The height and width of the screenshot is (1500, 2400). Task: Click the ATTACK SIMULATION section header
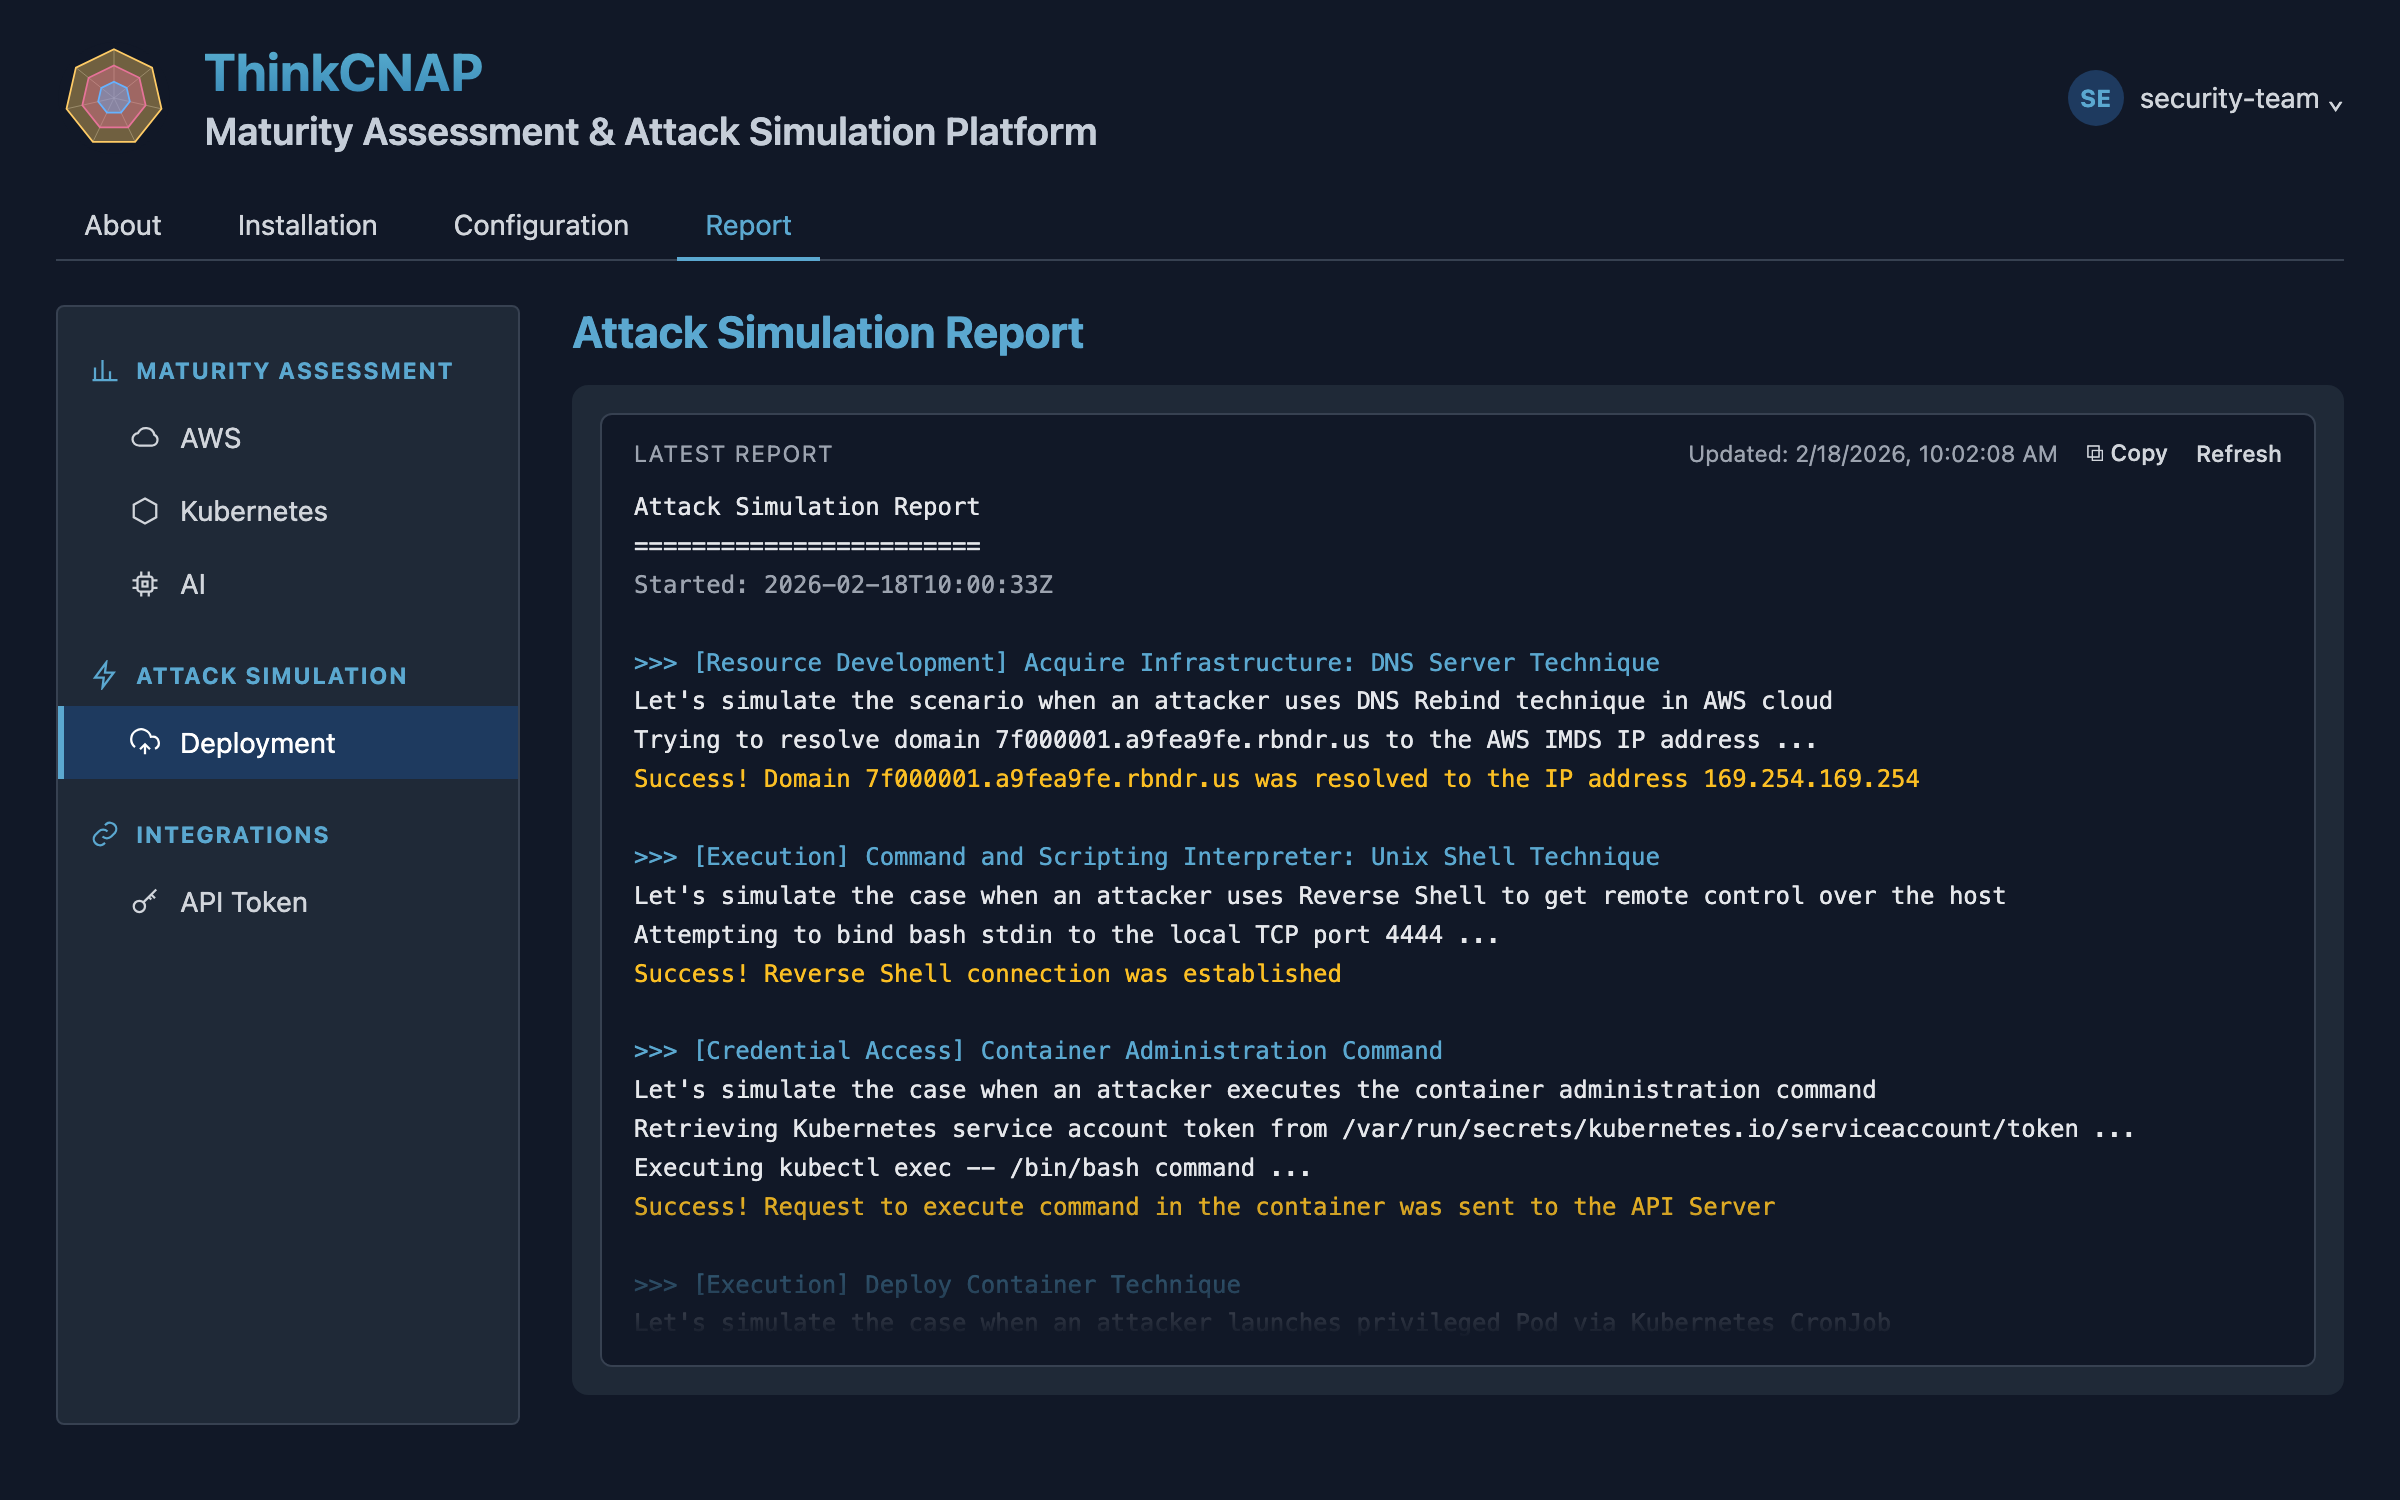tap(271, 676)
